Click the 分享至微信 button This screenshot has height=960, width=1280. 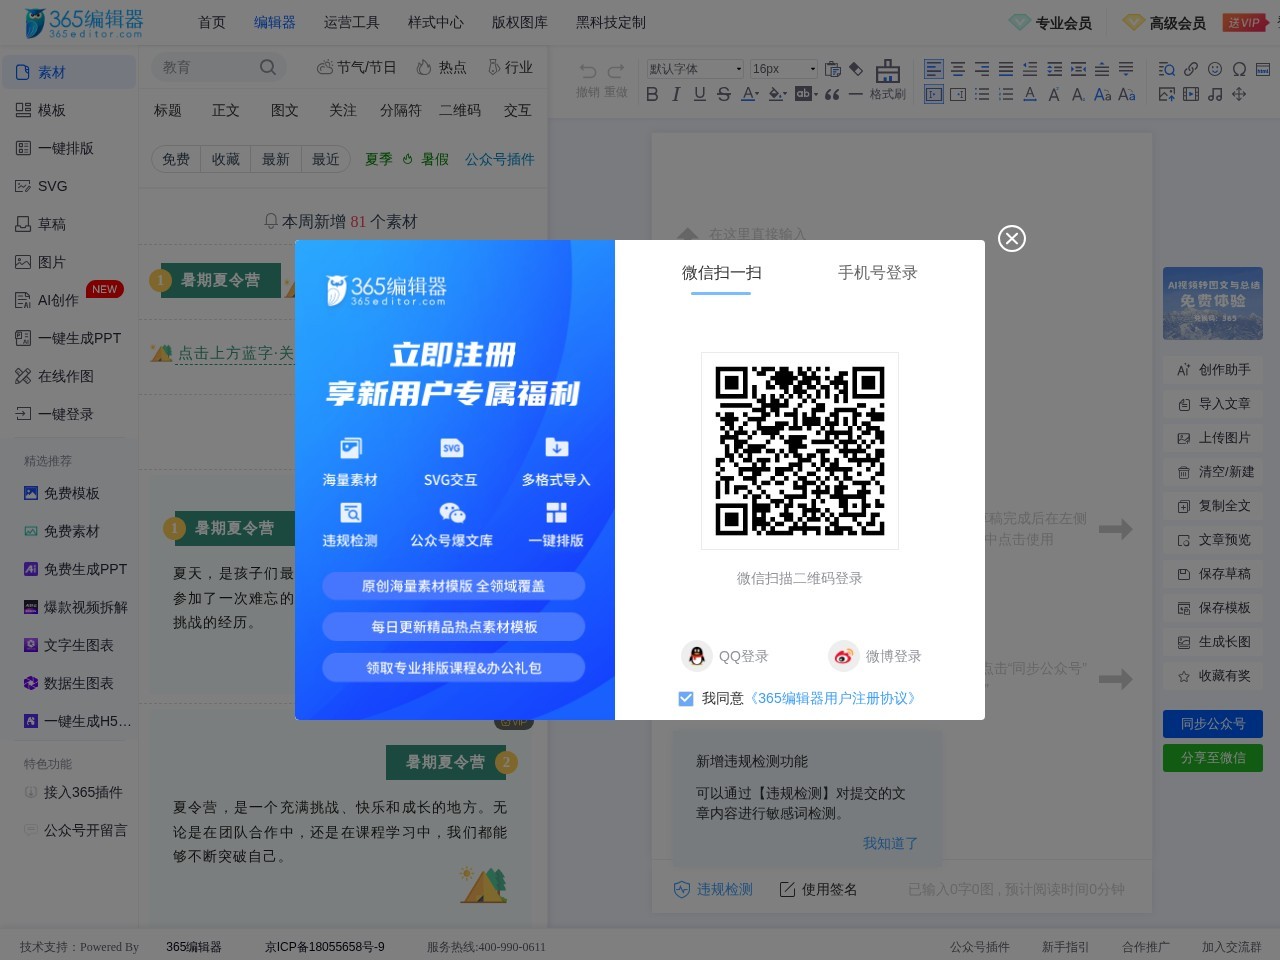(1213, 758)
